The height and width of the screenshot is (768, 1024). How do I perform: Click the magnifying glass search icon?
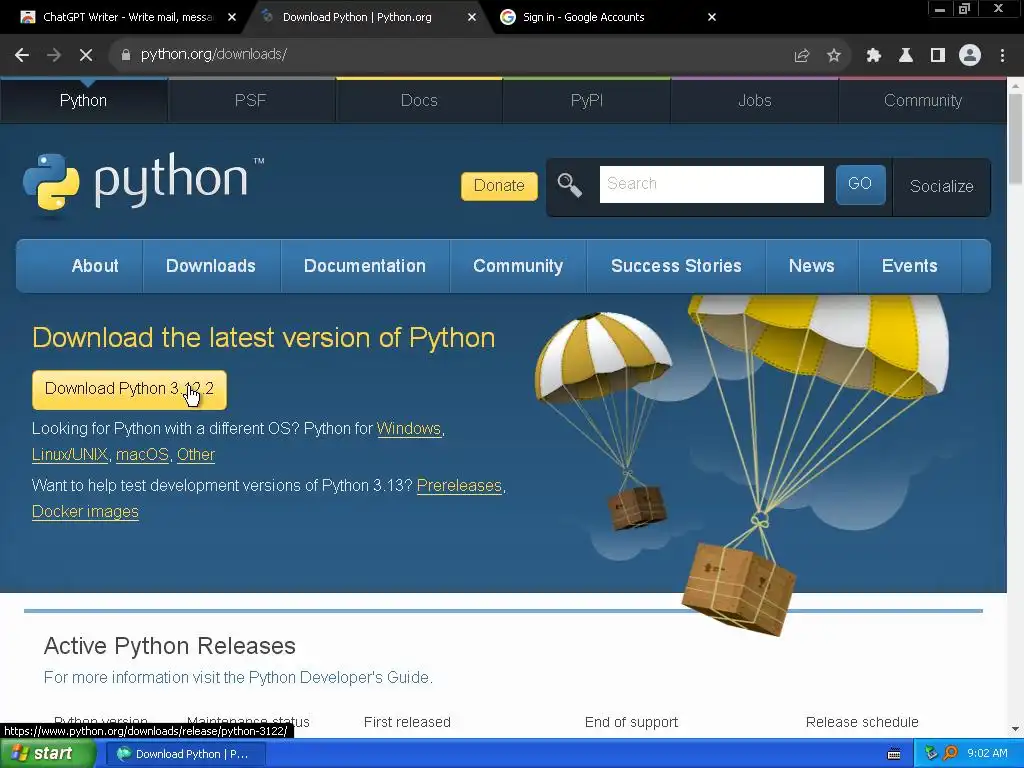[569, 185]
